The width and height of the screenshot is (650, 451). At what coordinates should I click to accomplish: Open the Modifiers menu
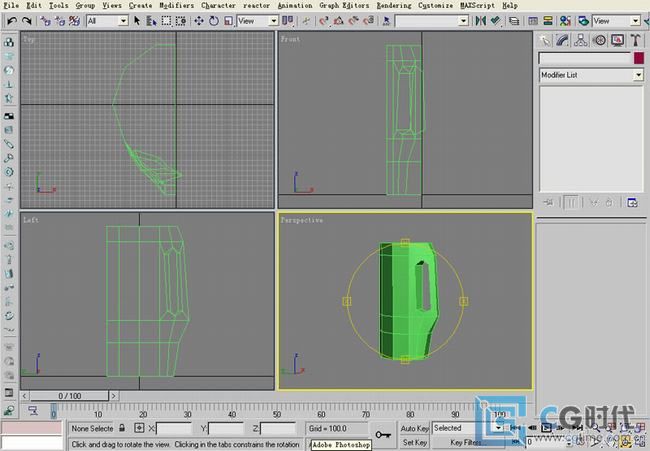coord(177,5)
